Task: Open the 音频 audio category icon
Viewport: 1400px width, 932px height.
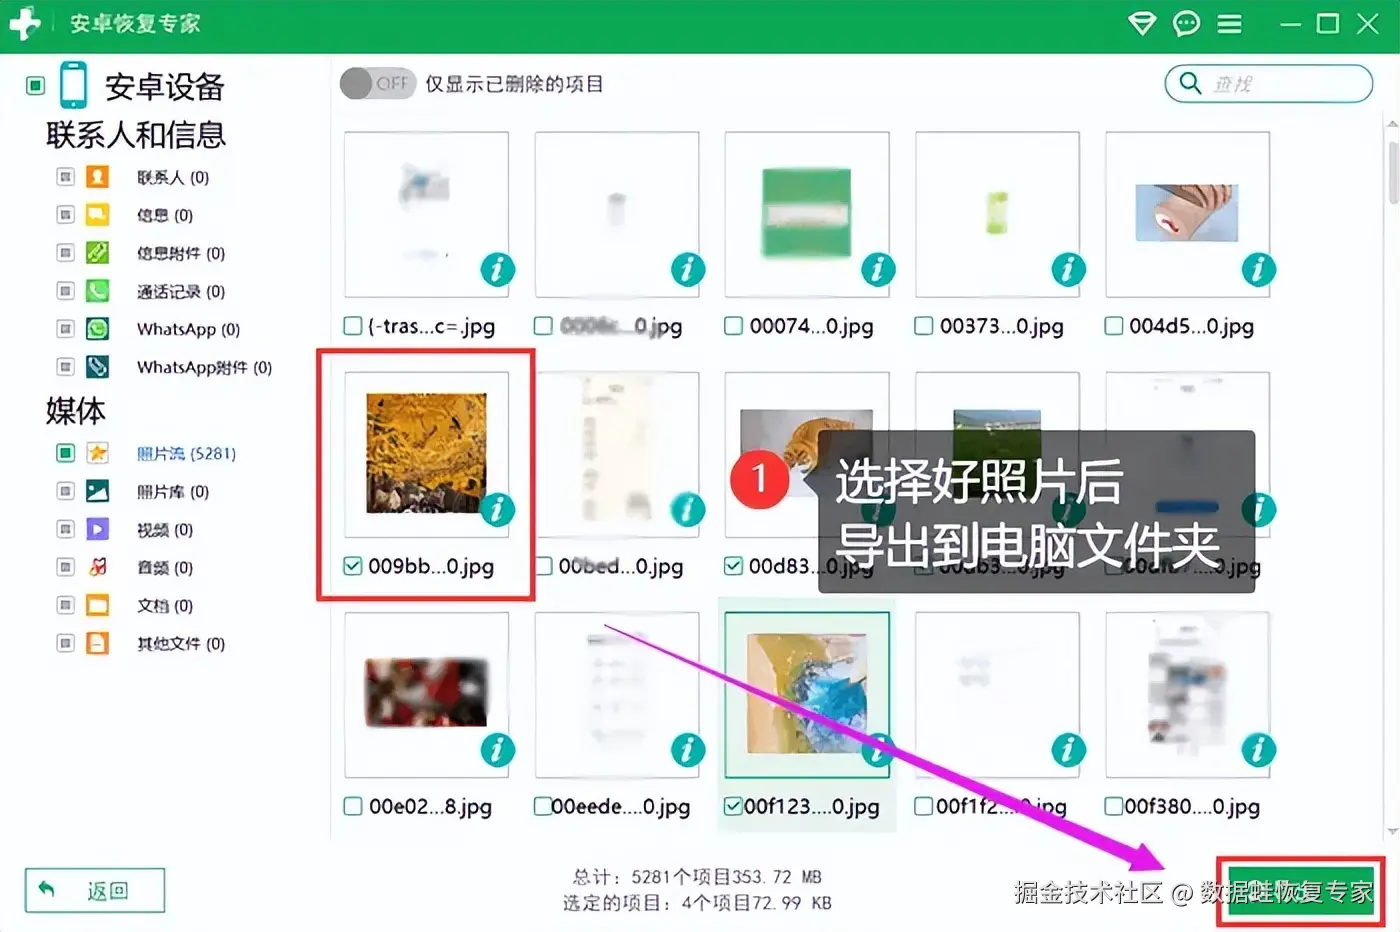Action: coord(97,567)
